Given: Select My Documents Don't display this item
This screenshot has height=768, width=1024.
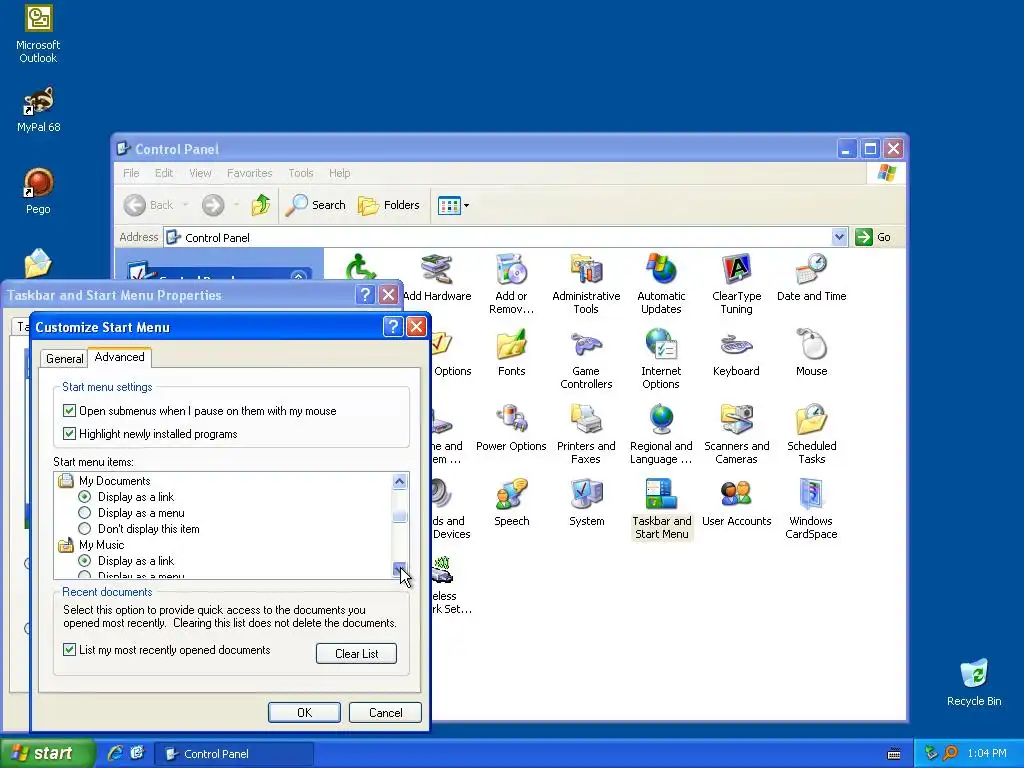Looking at the screenshot, I should click(x=84, y=529).
